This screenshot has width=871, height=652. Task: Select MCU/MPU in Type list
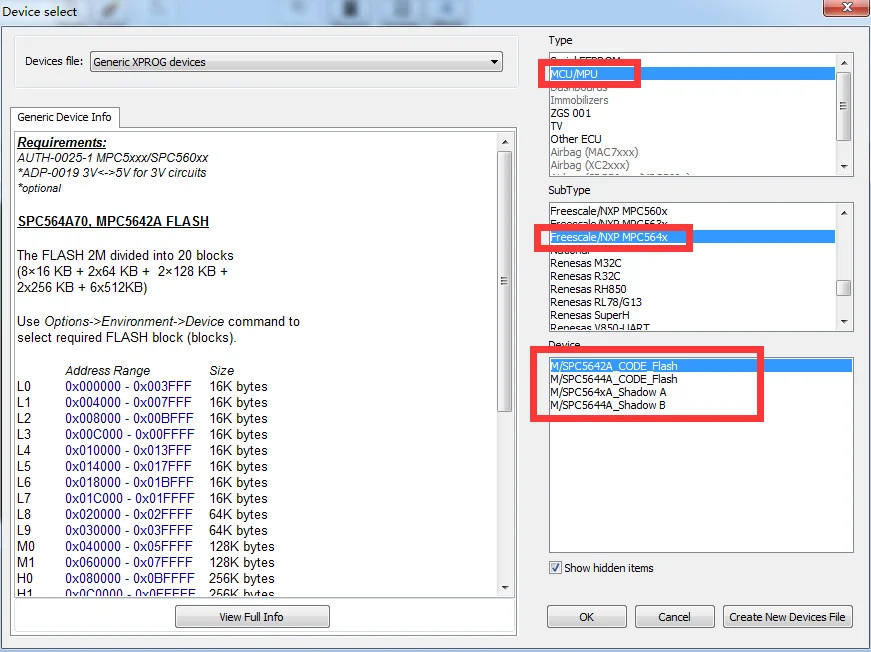tap(692, 74)
